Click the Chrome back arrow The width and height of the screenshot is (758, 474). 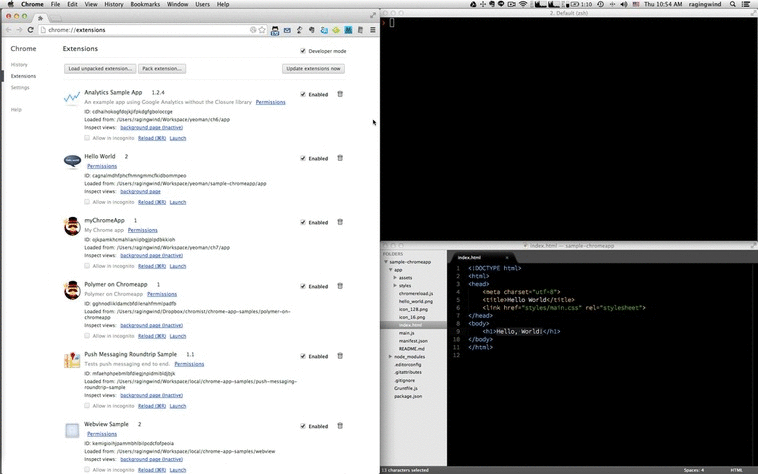coord(8,30)
